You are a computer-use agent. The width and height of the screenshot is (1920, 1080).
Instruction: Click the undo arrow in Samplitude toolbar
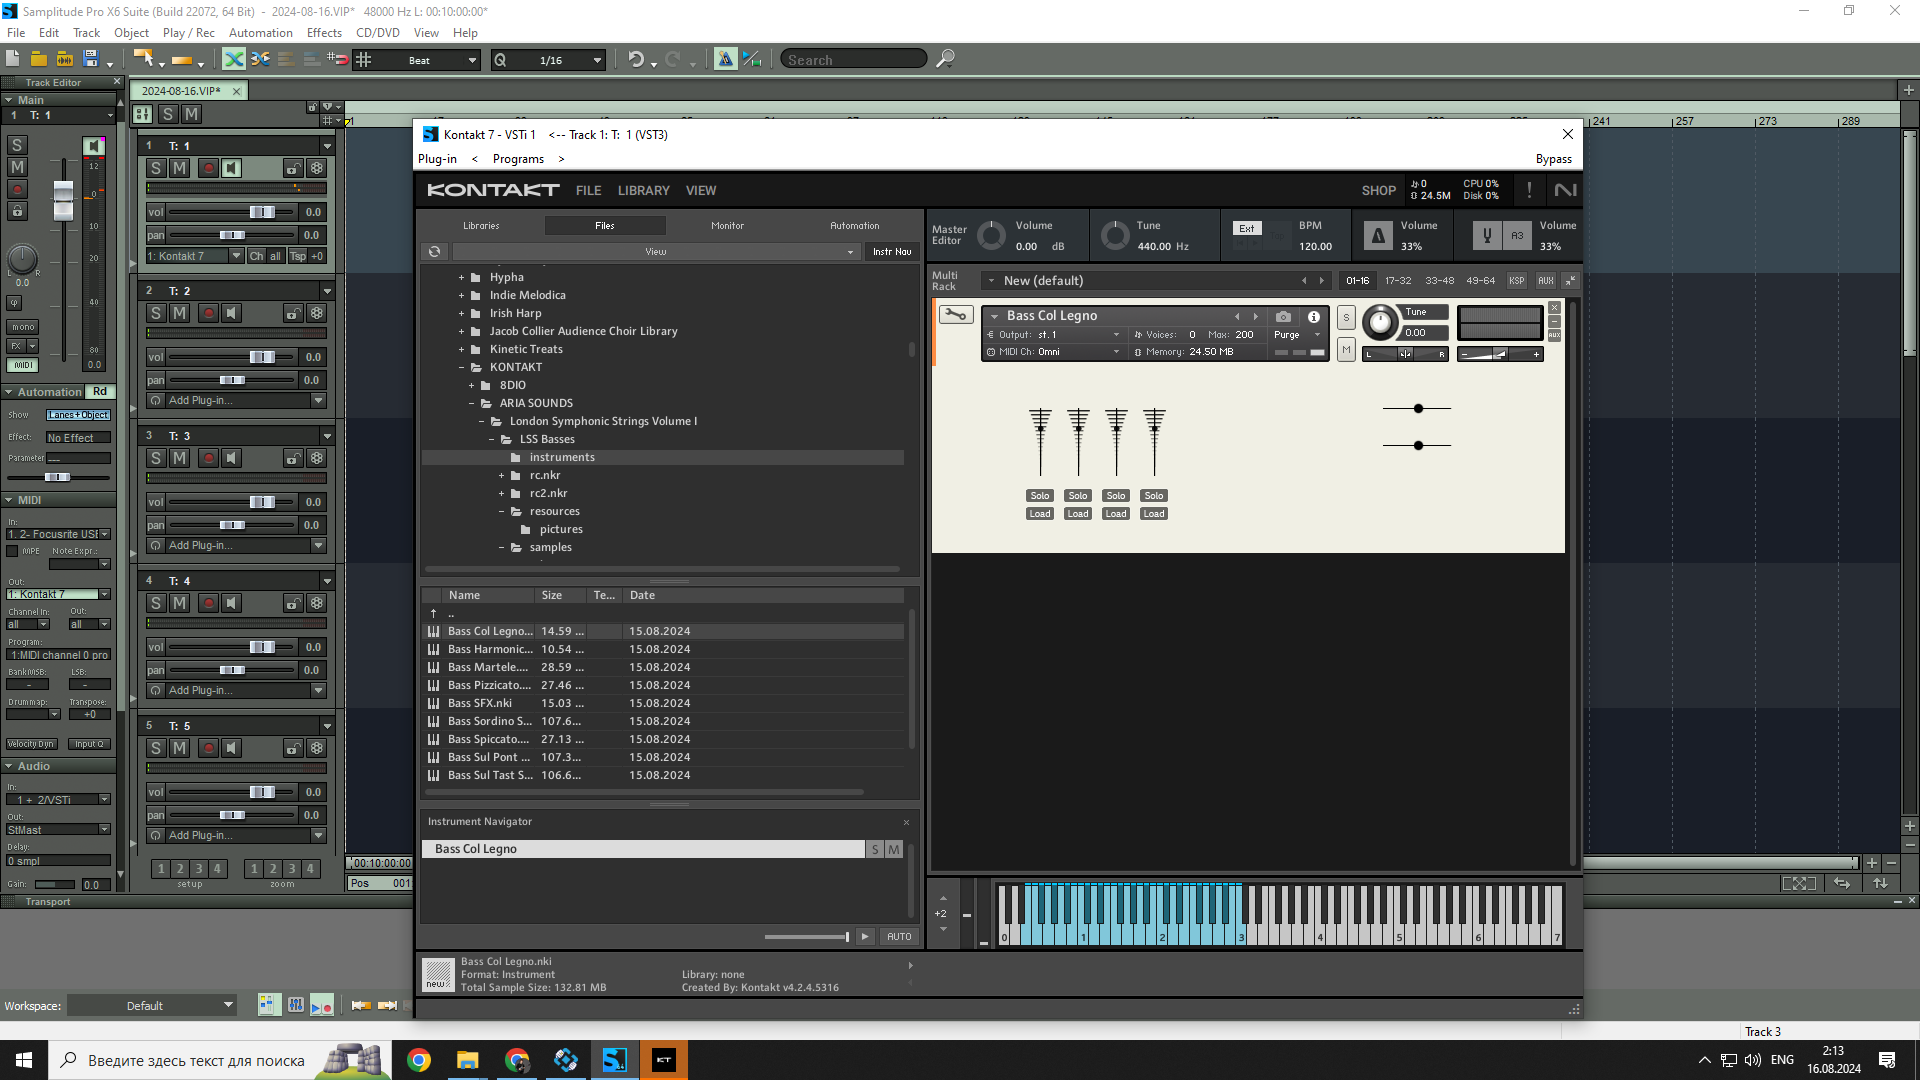pyautogui.click(x=635, y=60)
